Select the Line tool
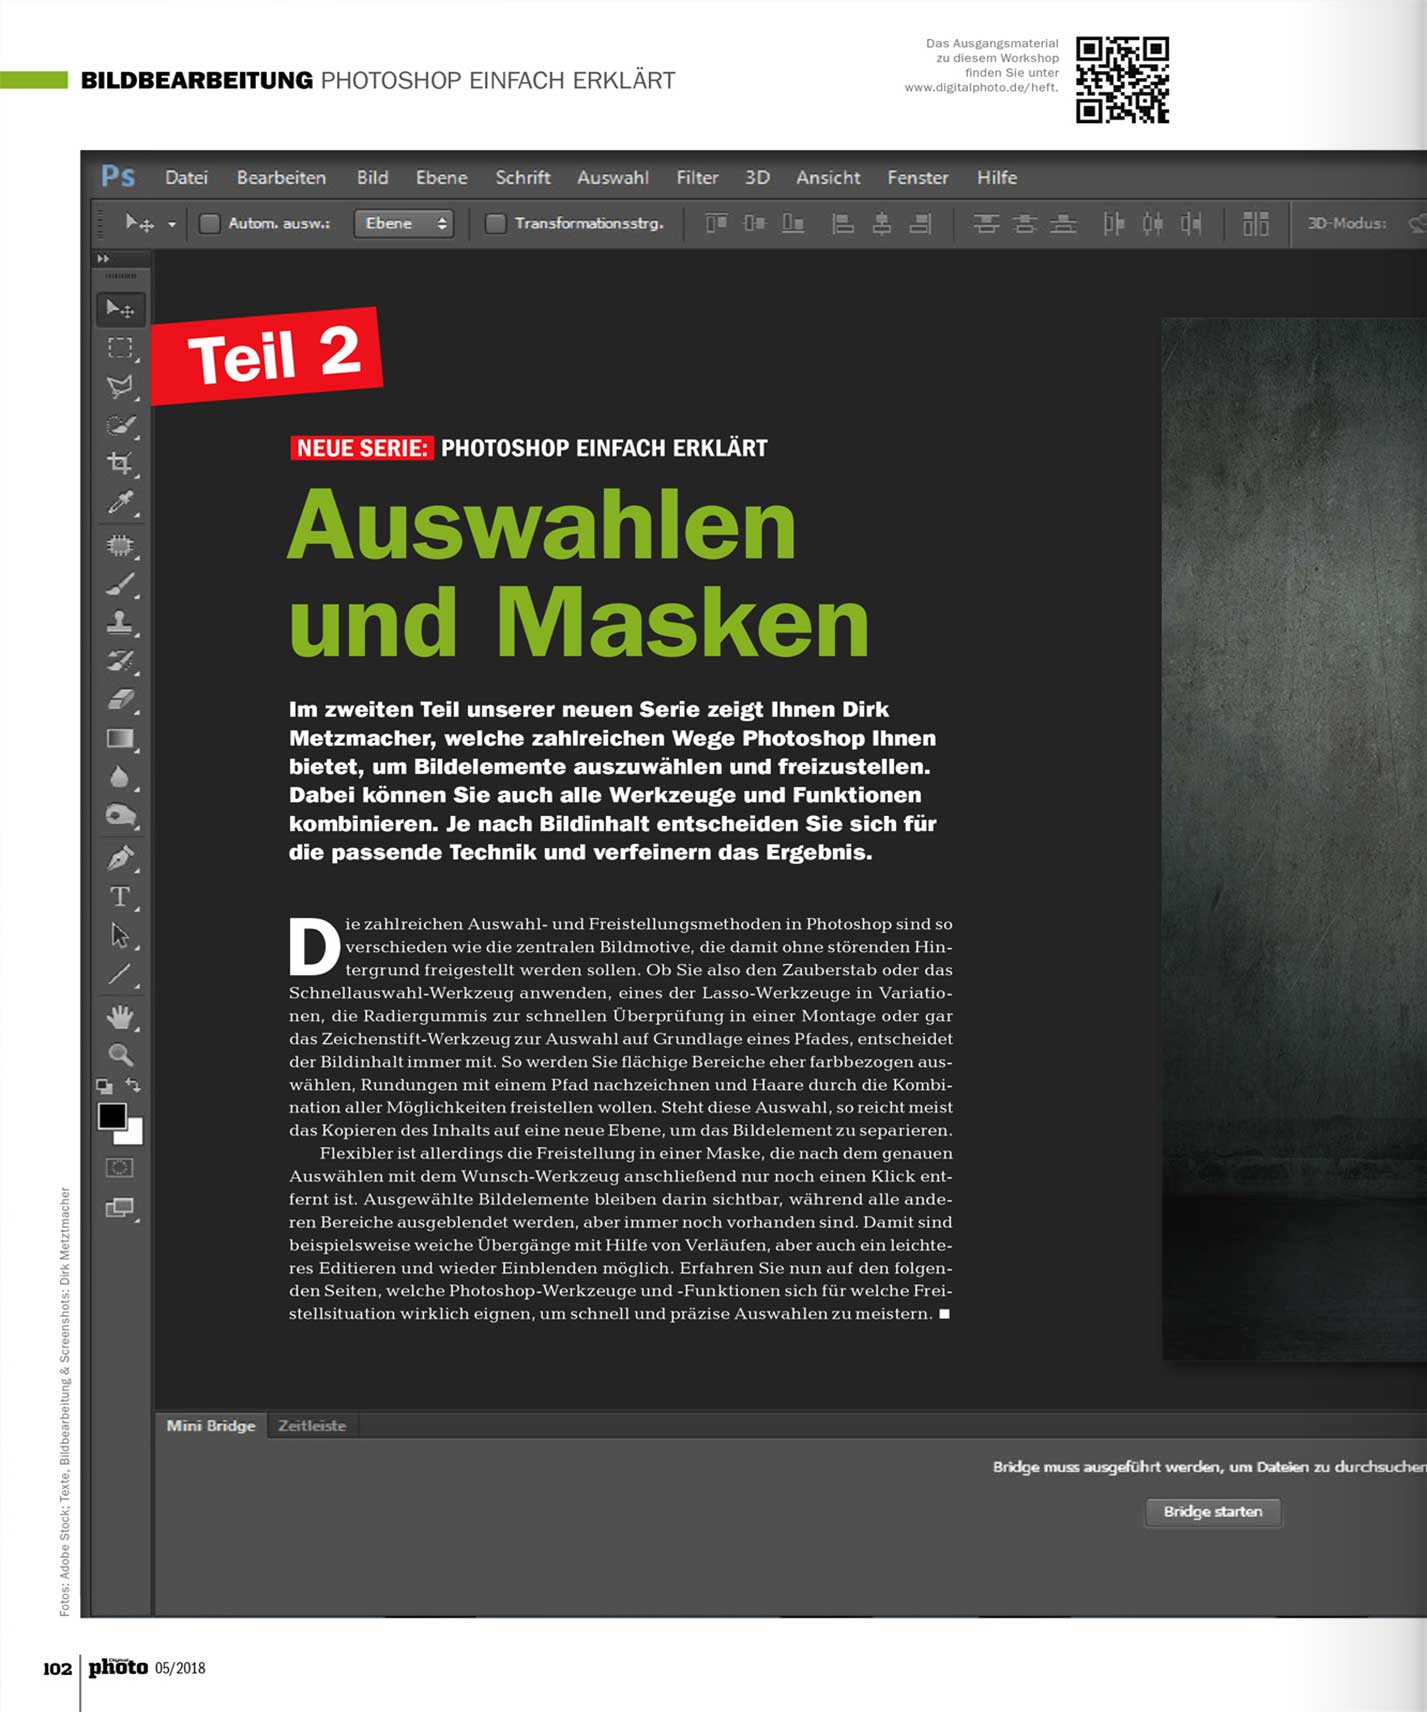The image size is (1427, 1712). click(120, 975)
